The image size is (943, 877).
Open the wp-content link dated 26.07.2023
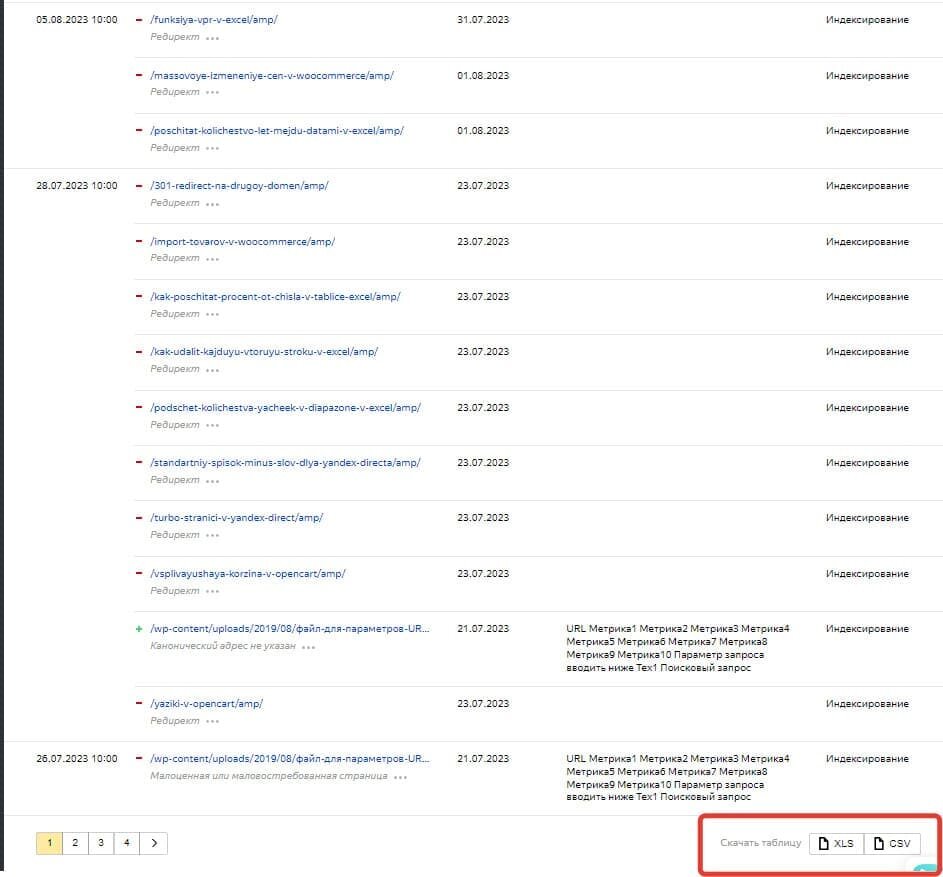tap(290, 759)
